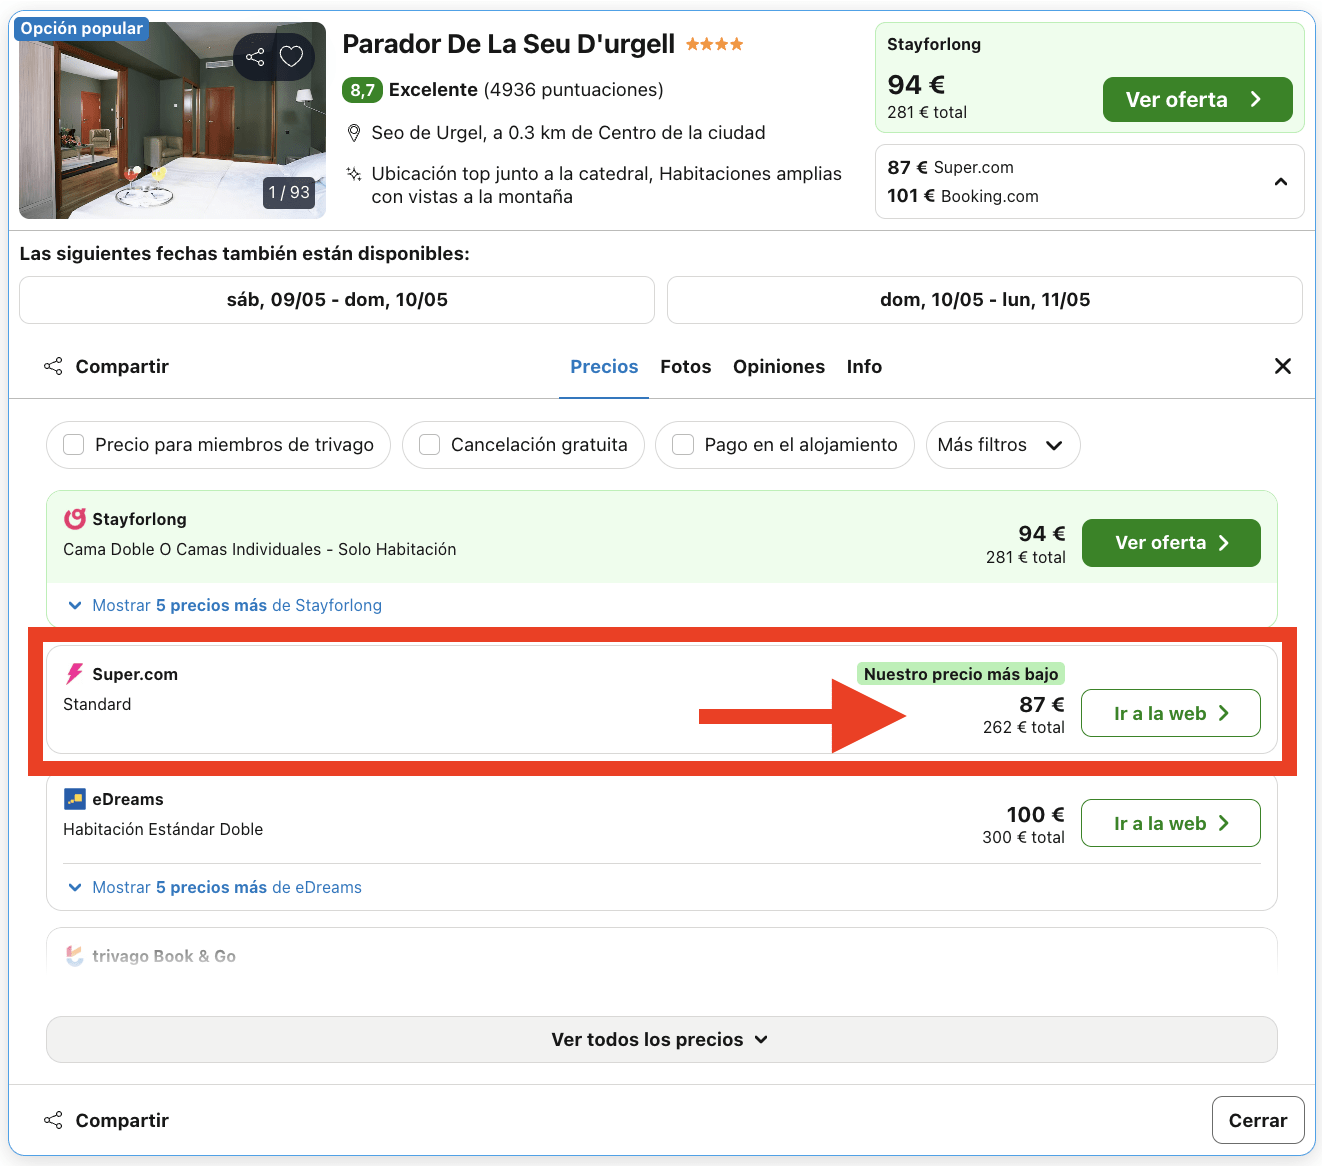The width and height of the screenshot is (1322, 1166).
Task: Close the overlay with the X icon
Action: [1283, 366]
